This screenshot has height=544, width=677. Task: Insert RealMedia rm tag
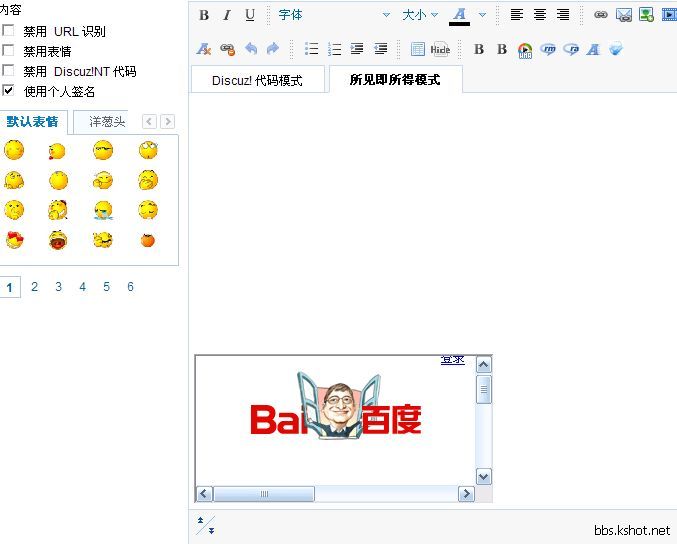(x=548, y=49)
